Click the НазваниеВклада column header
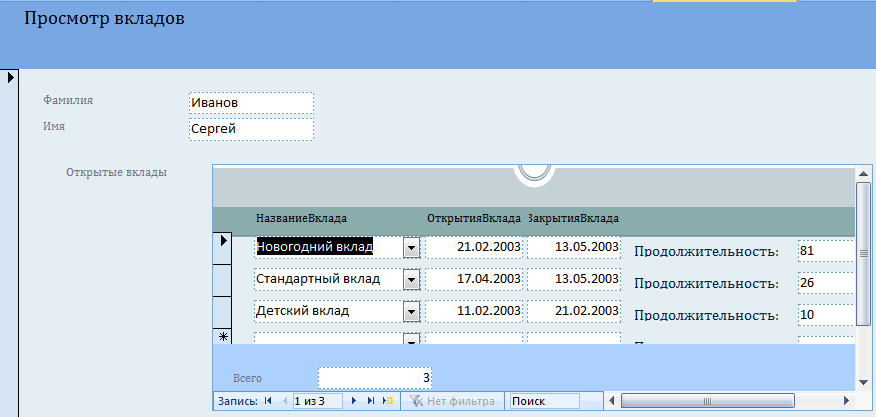This screenshot has height=417, width=876. click(301, 219)
